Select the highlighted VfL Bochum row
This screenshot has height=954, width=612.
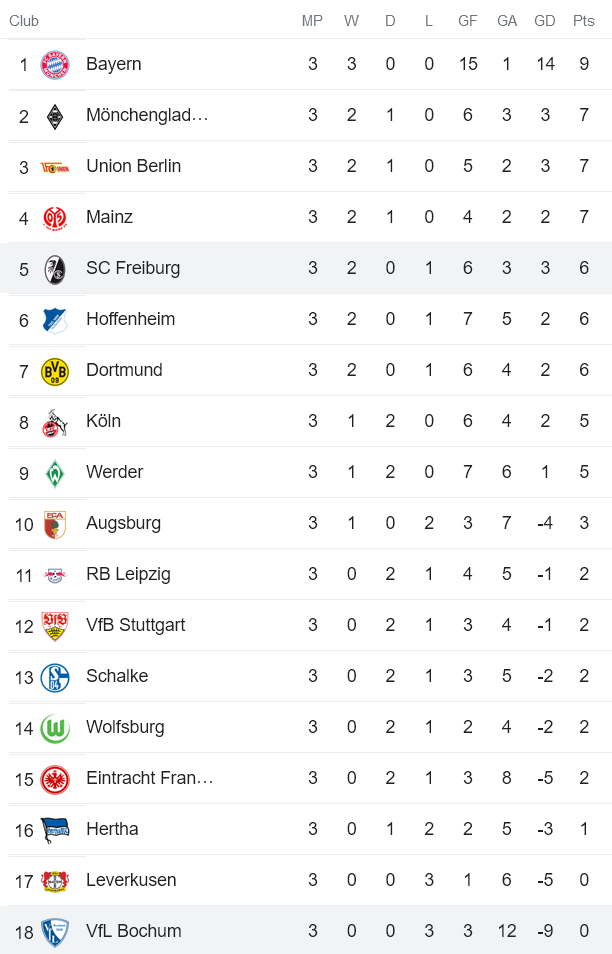tap(300, 931)
